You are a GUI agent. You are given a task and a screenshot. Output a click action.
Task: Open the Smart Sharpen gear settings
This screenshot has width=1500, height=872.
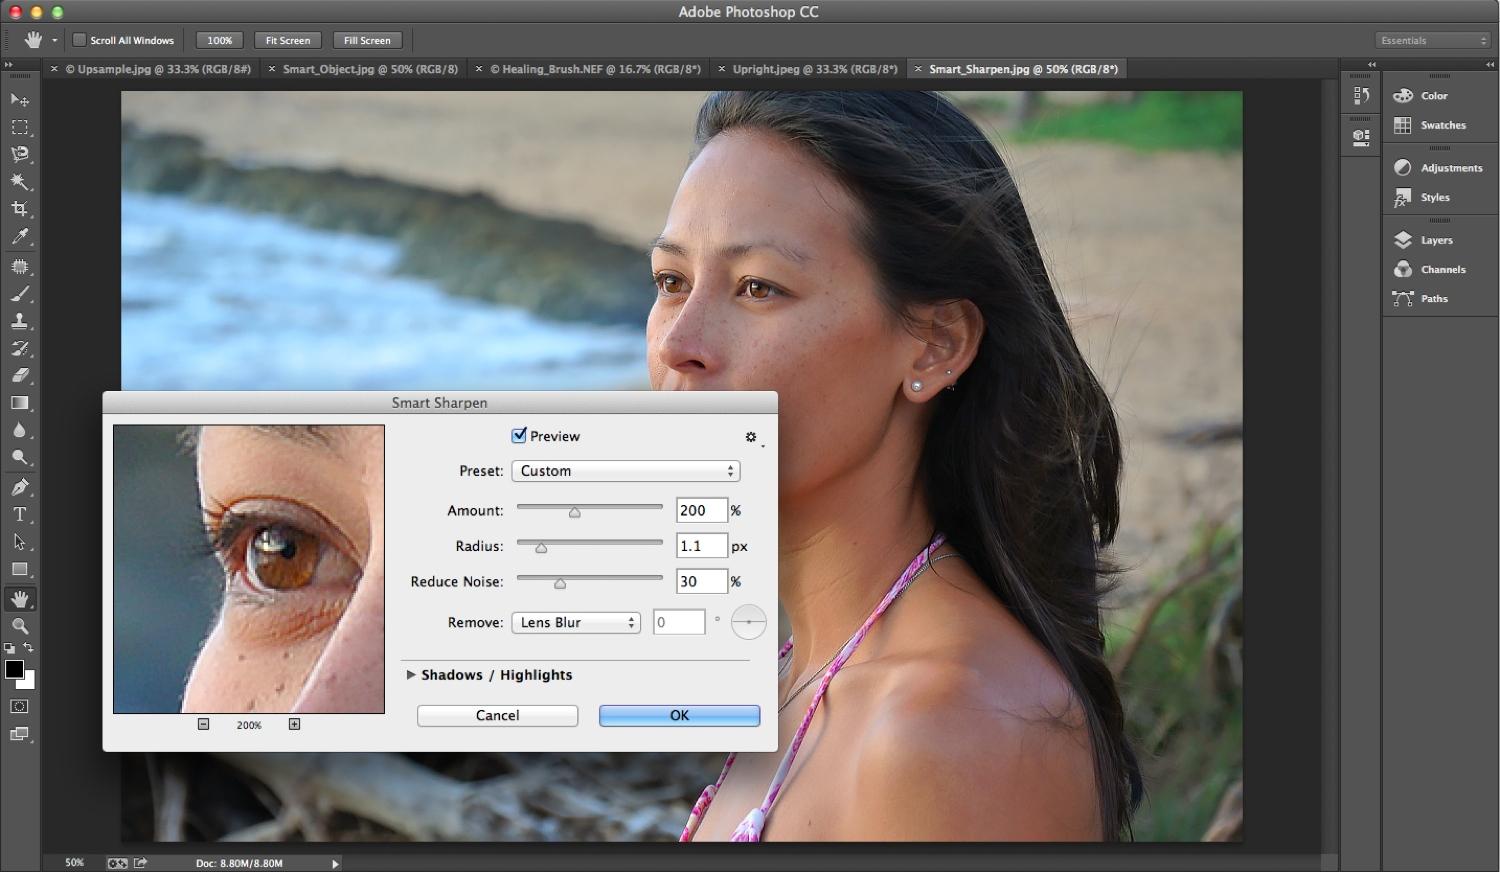[751, 437]
